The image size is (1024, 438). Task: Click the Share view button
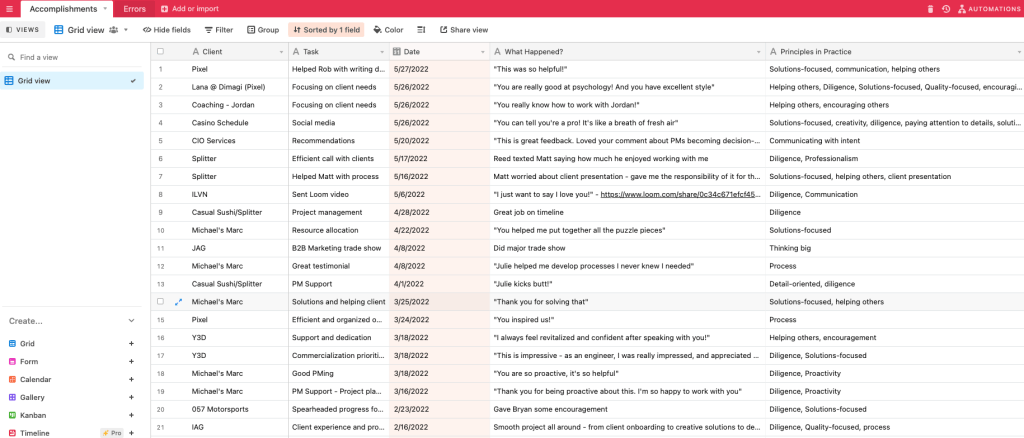(x=462, y=30)
